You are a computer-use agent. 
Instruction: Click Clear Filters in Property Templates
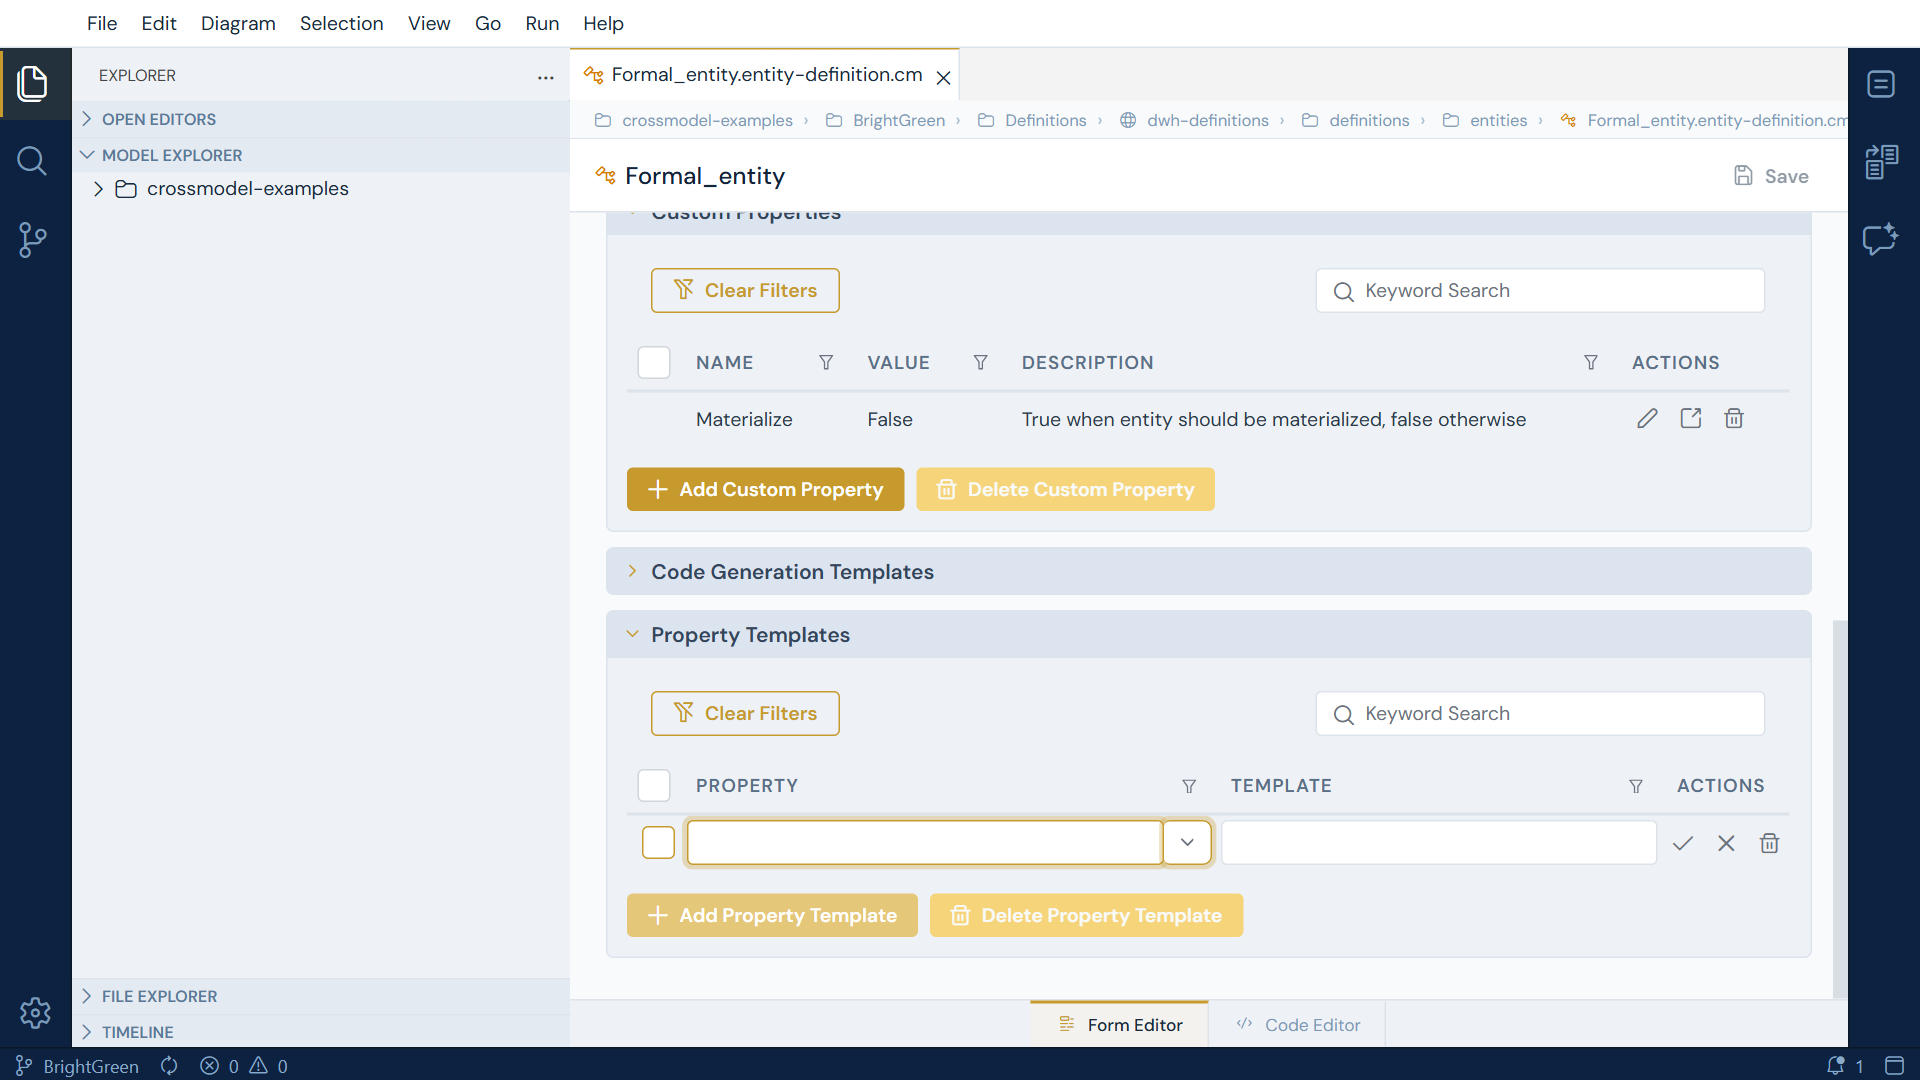pyautogui.click(x=745, y=714)
